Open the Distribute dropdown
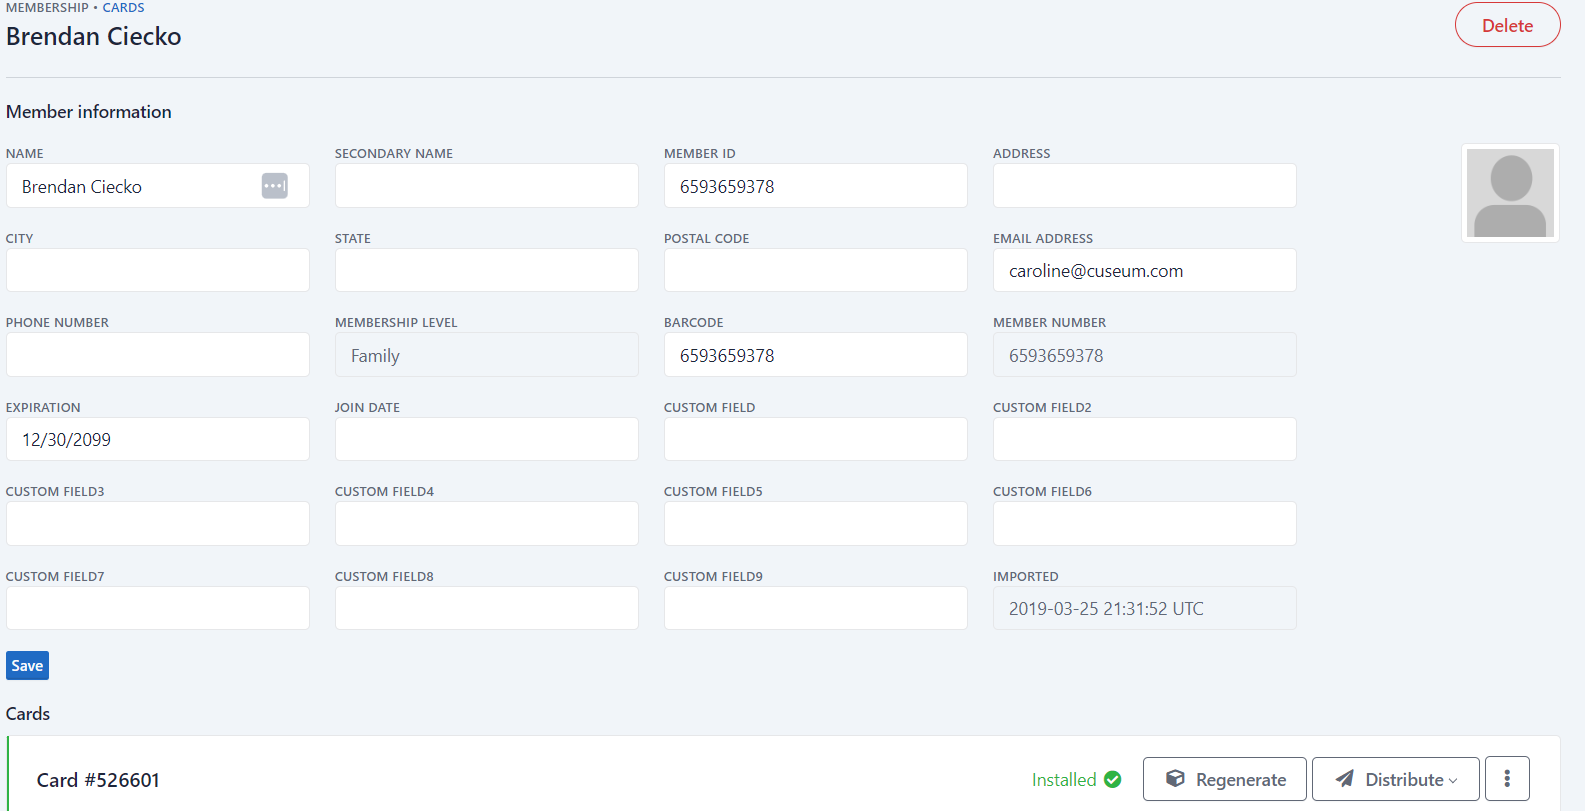This screenshot has width=1585, height=811. click(1395, 779)
